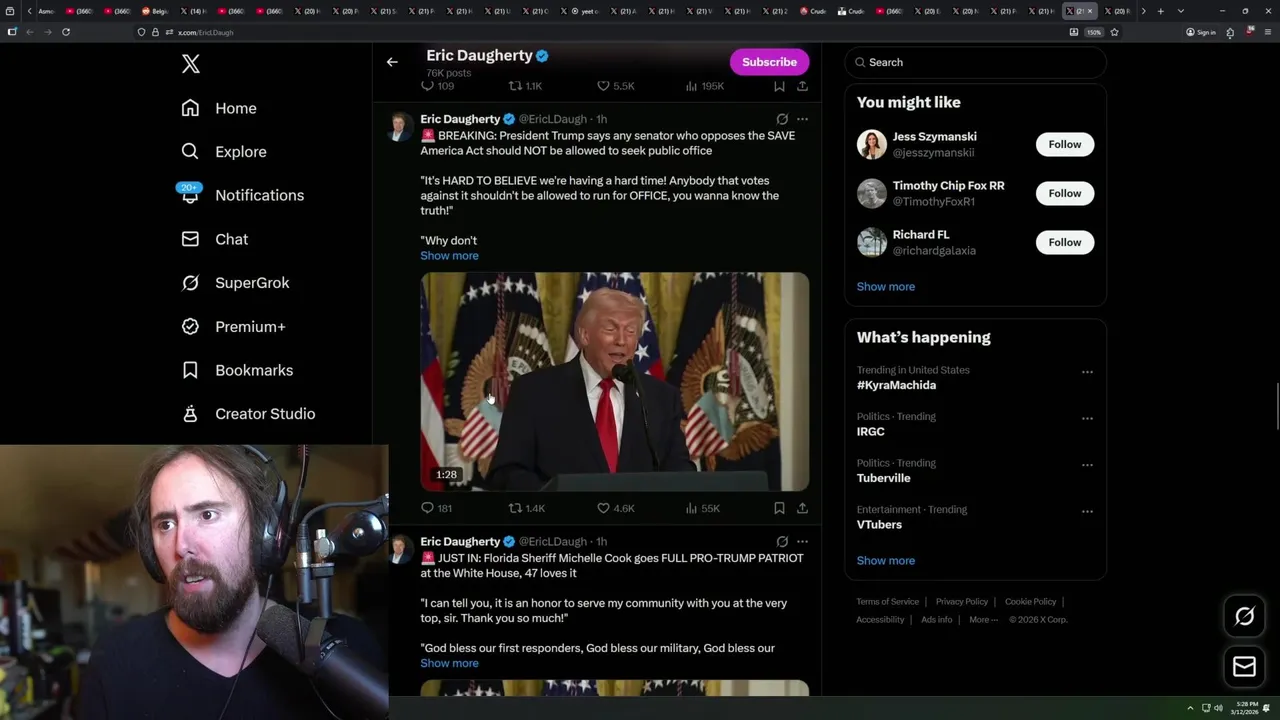The image size is (1280, 720).
Task: Share the top post beside 195K views
Action: (x=802, y=86)
